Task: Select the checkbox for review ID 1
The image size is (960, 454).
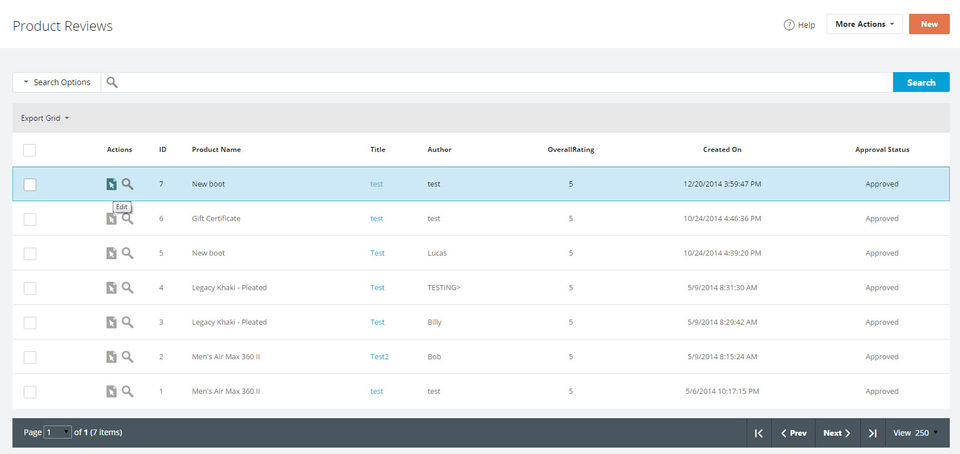Action: [x=29, y=392]
